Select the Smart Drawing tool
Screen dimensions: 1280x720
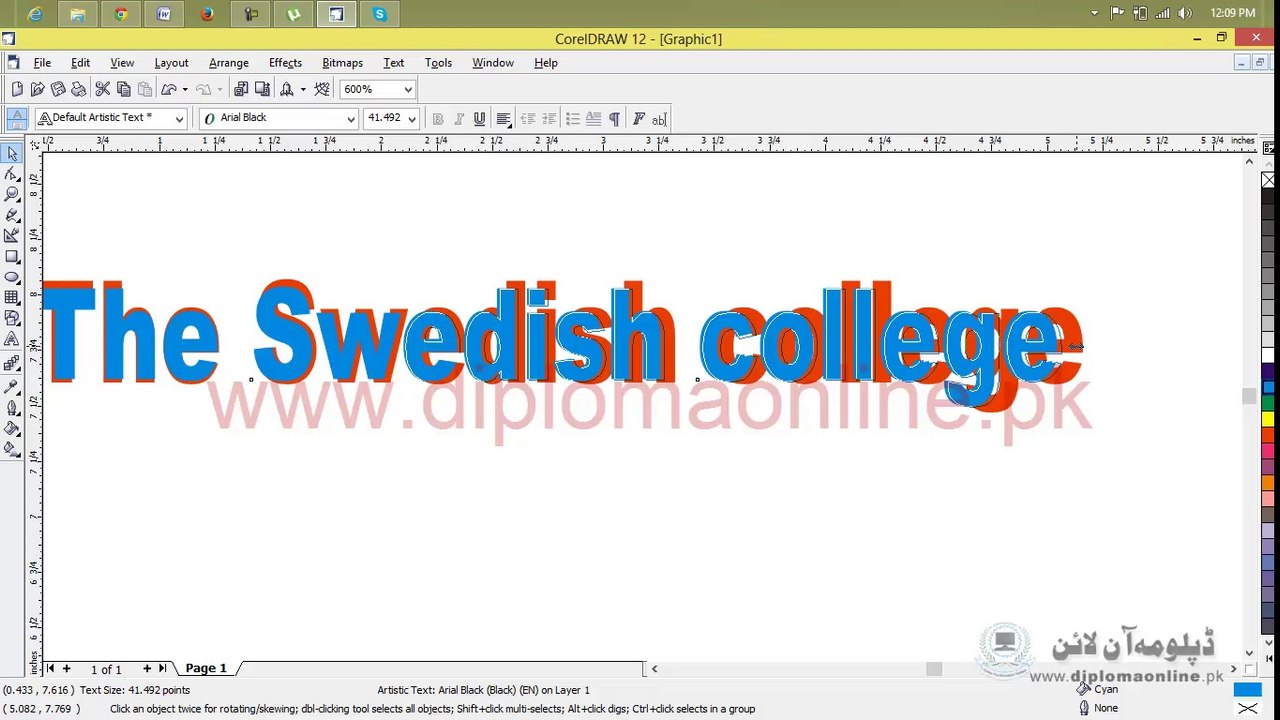coord(12,236)
